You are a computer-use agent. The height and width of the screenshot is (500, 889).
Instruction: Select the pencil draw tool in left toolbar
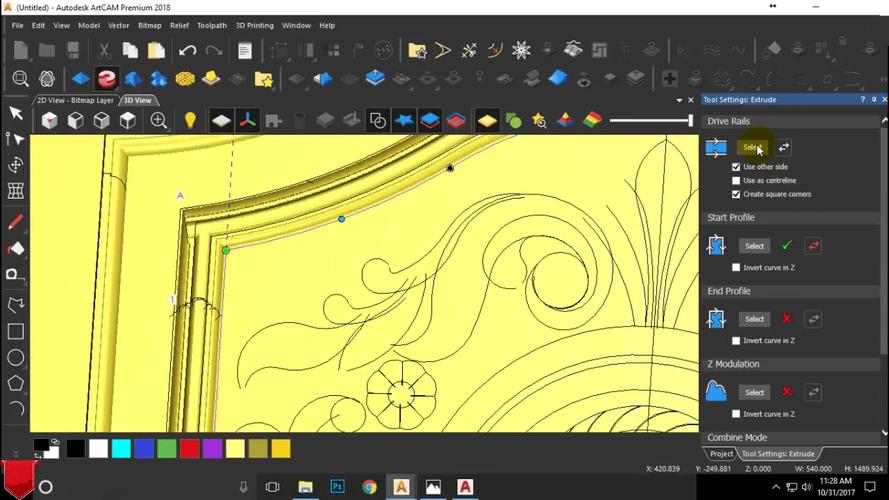pos(16,222)
